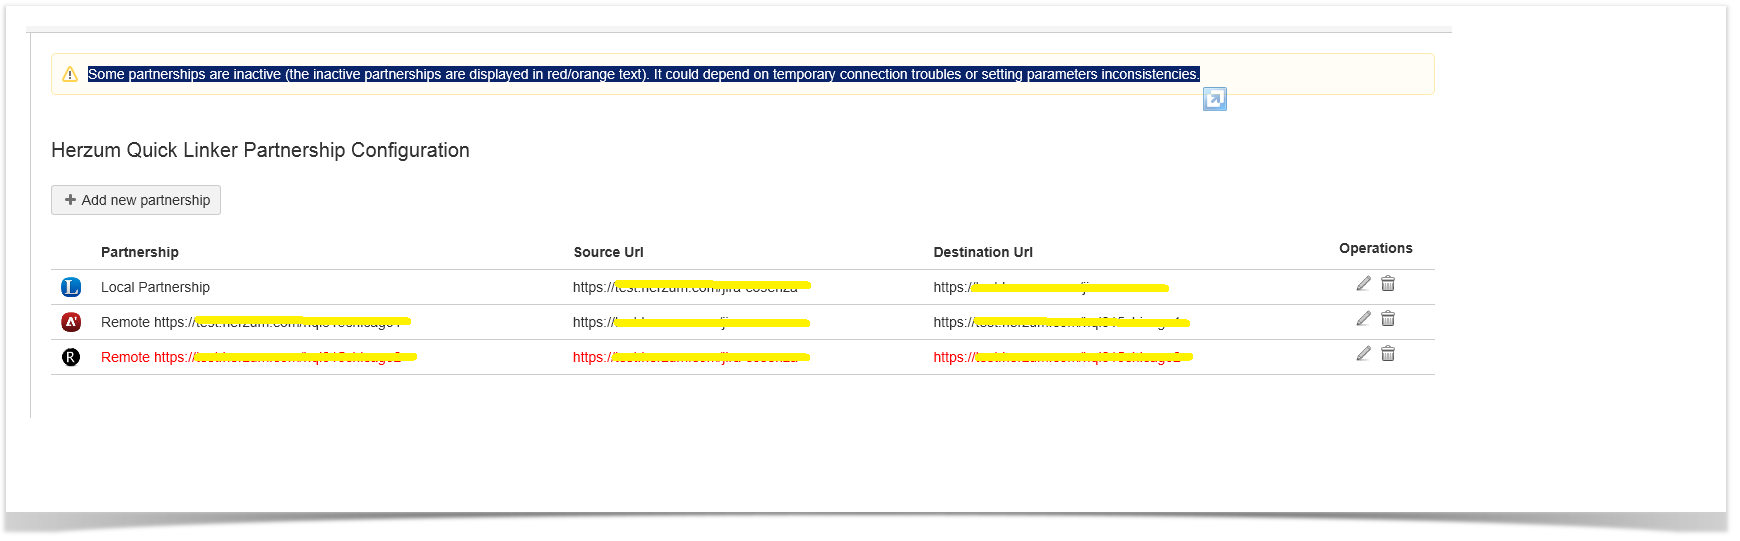Select the Local Partnership name
Image resolution: width=1740 pixels, height=541 pixels.
[x=155, y=287]
